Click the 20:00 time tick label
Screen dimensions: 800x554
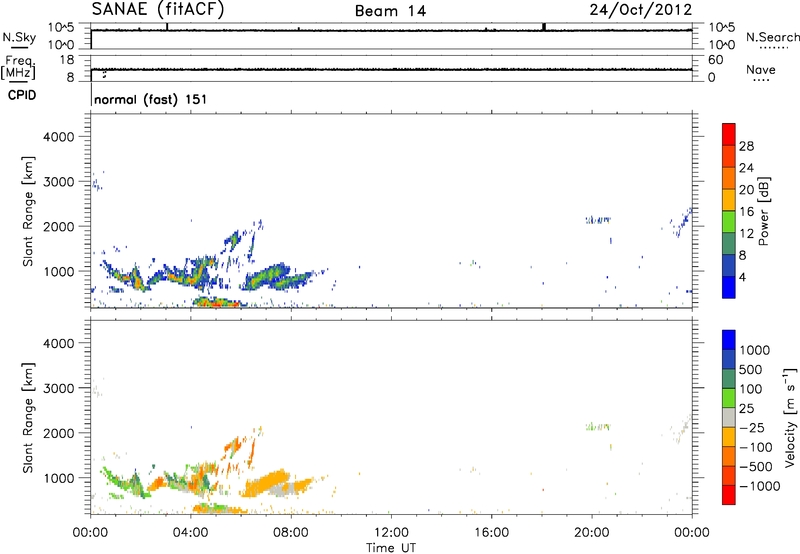click(591, 533)
